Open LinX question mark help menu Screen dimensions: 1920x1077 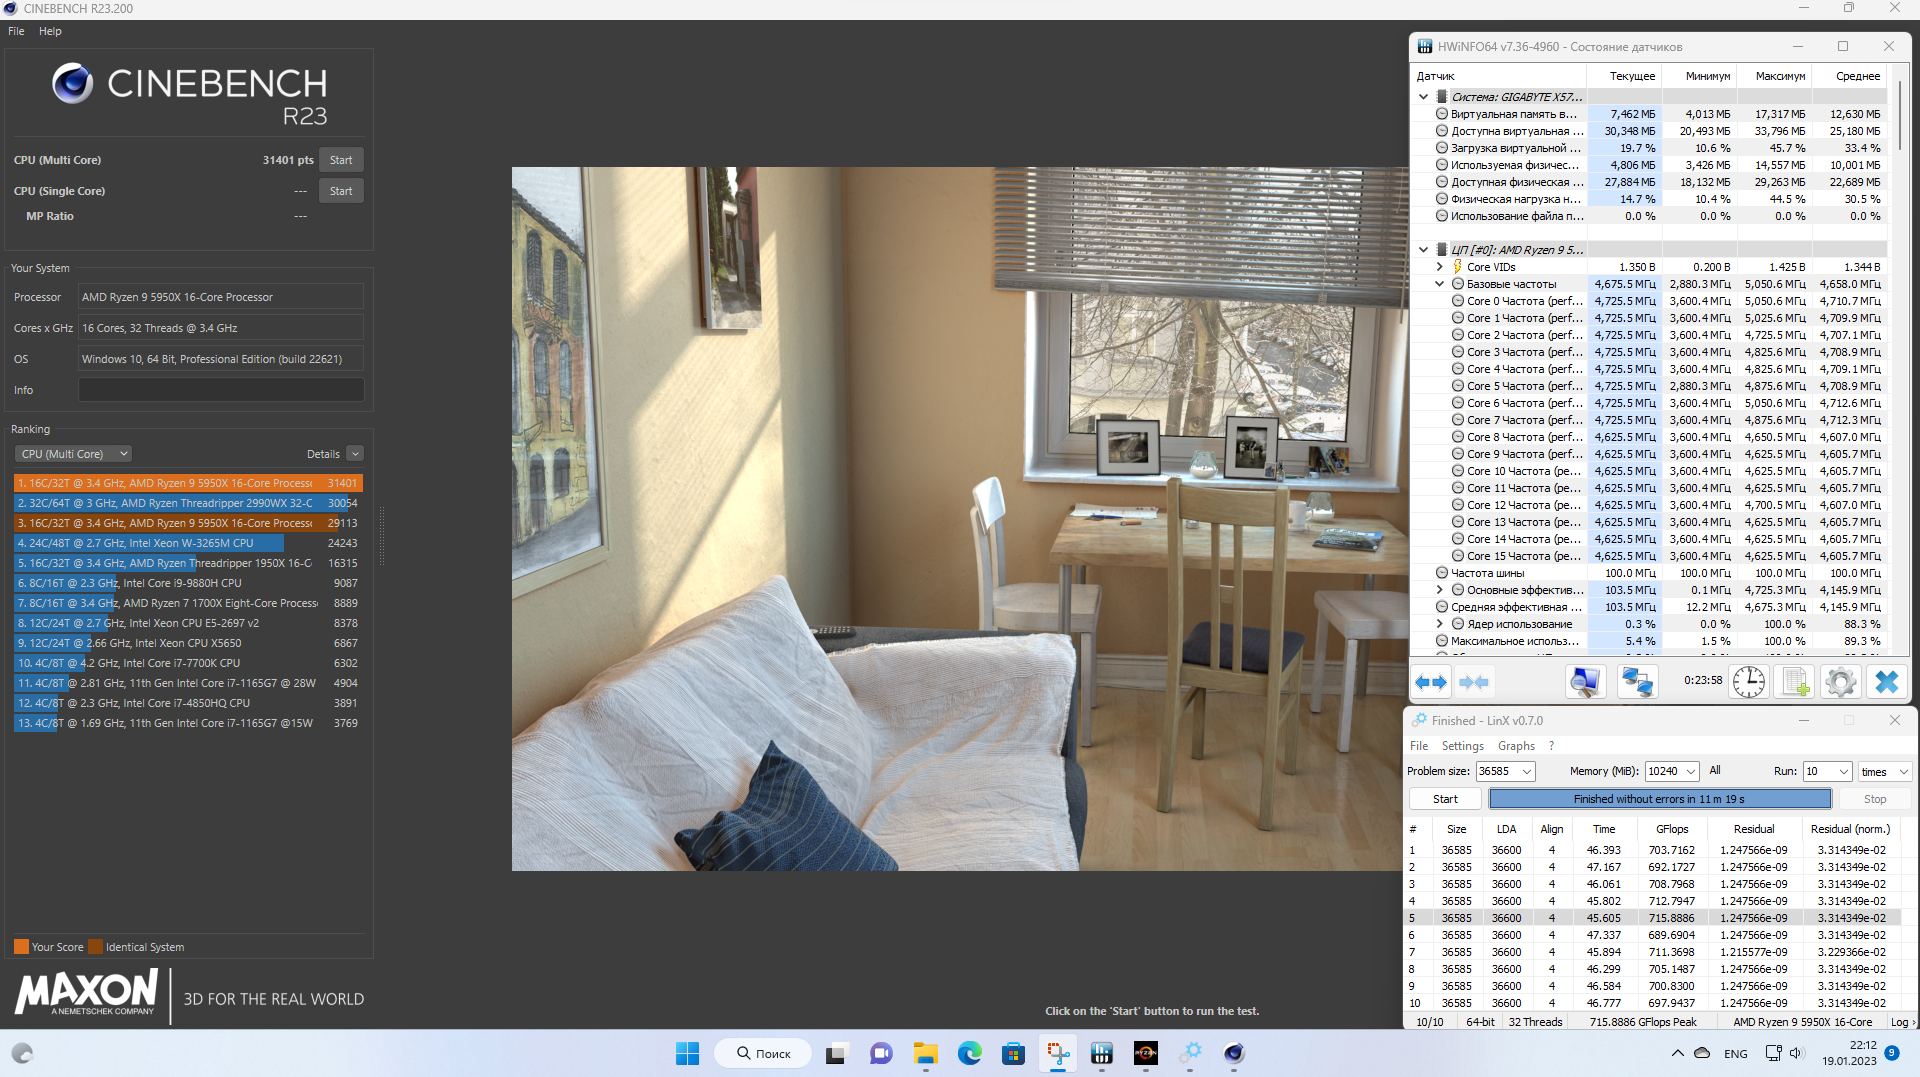[x=1551, y=746]
